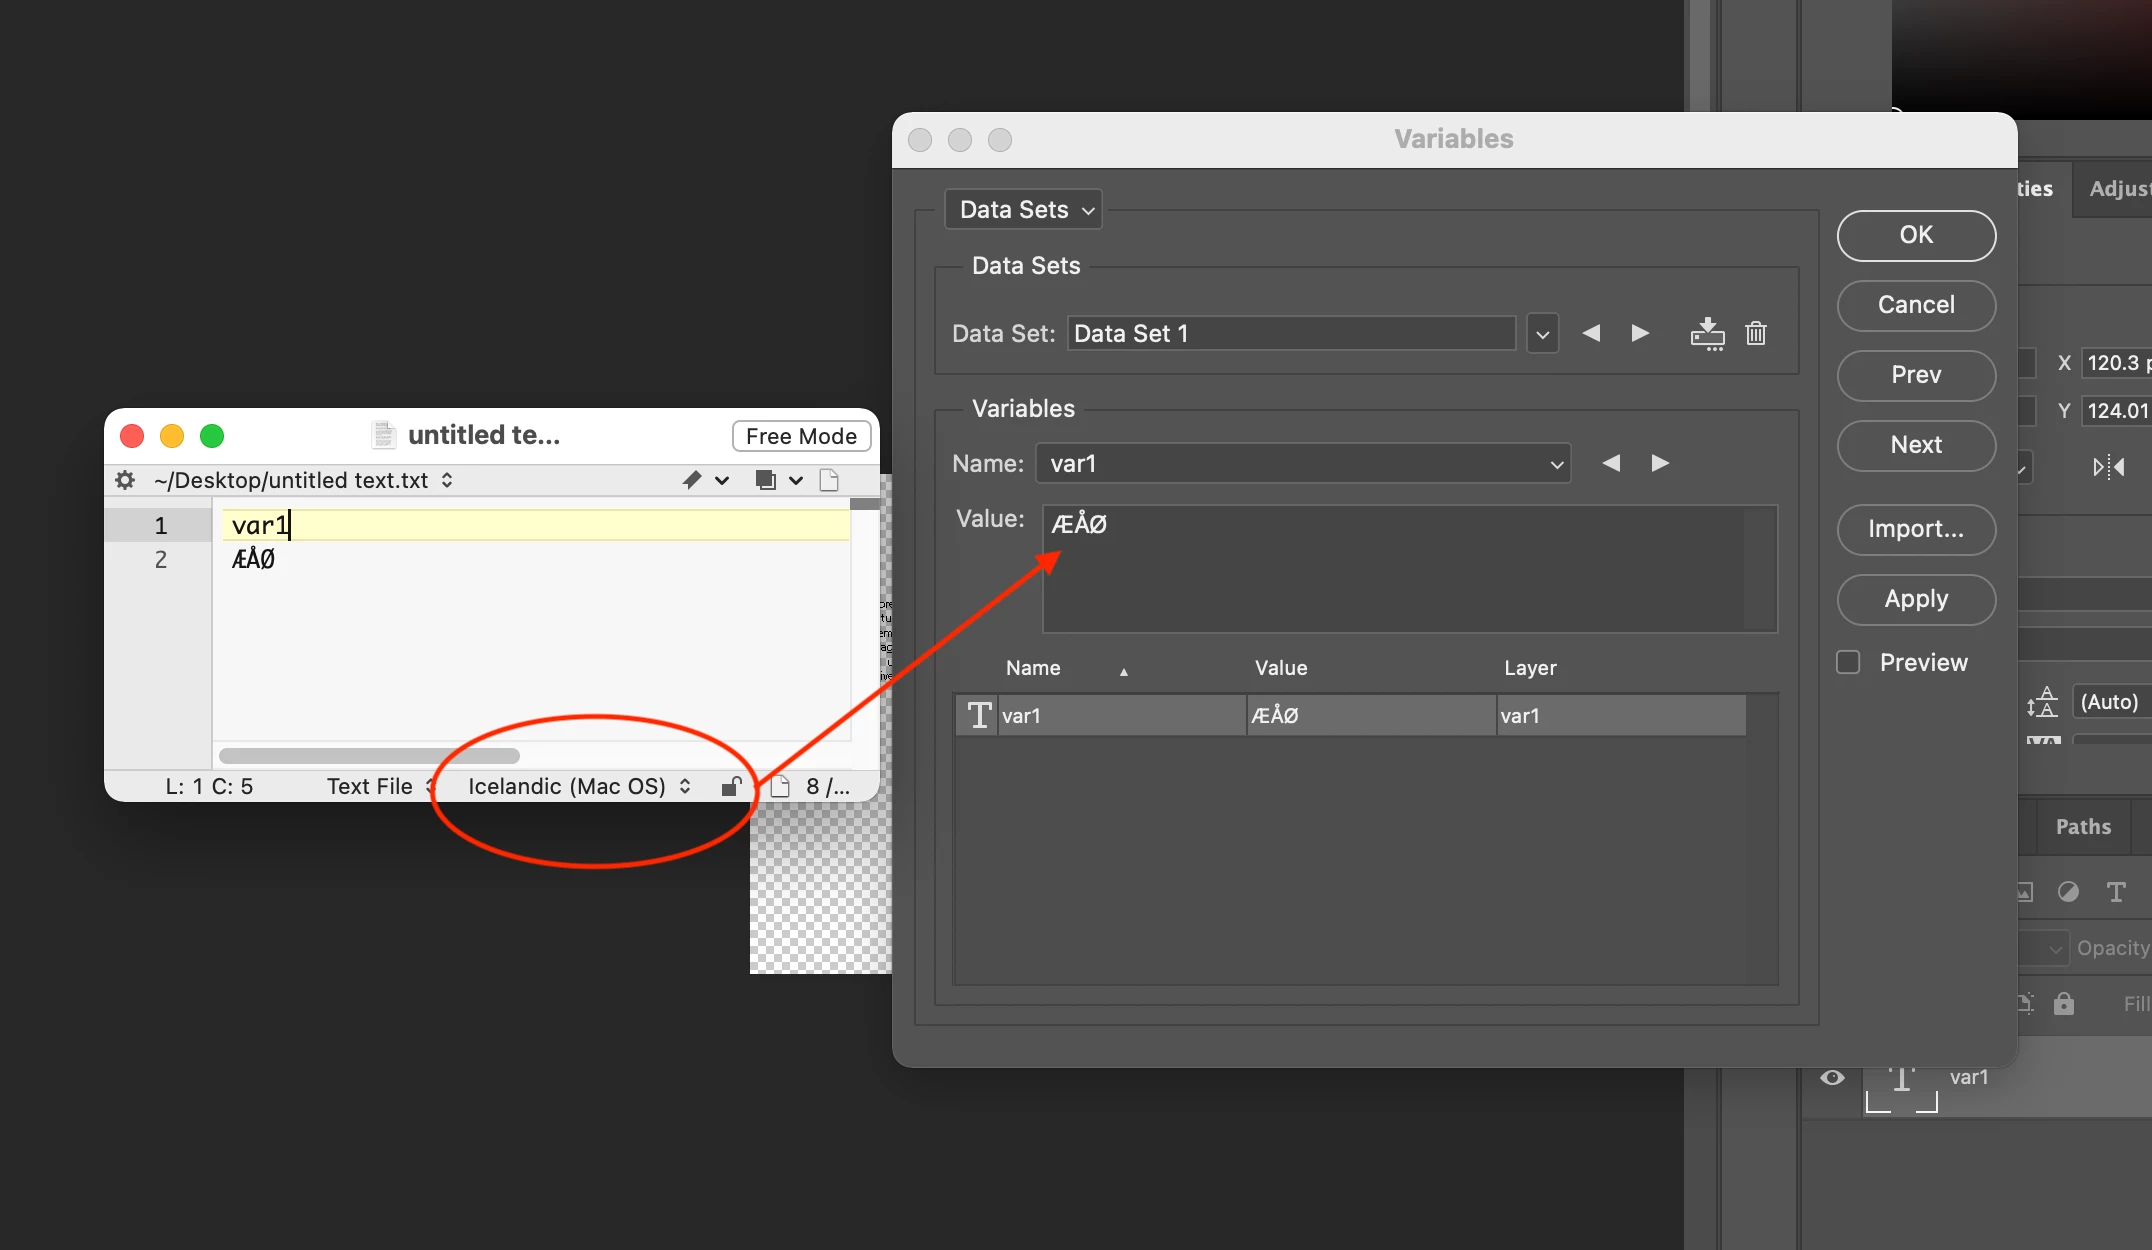This screenshot has width=2152, height=1250.
Task: Switch to the Adjustments tab
Action: (x=2118, y=189)
